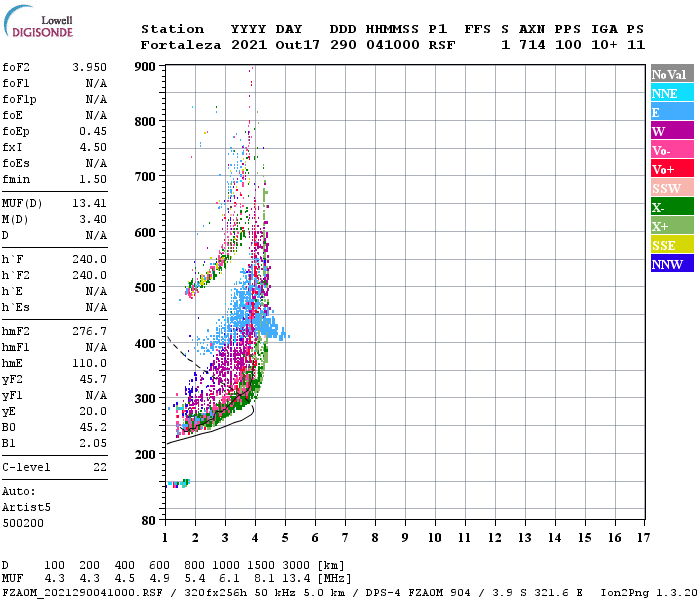Image resolution: width=700 pixels, height=600 pixels.
Task: Click the 714 AXN value
Action: point(532,45)
